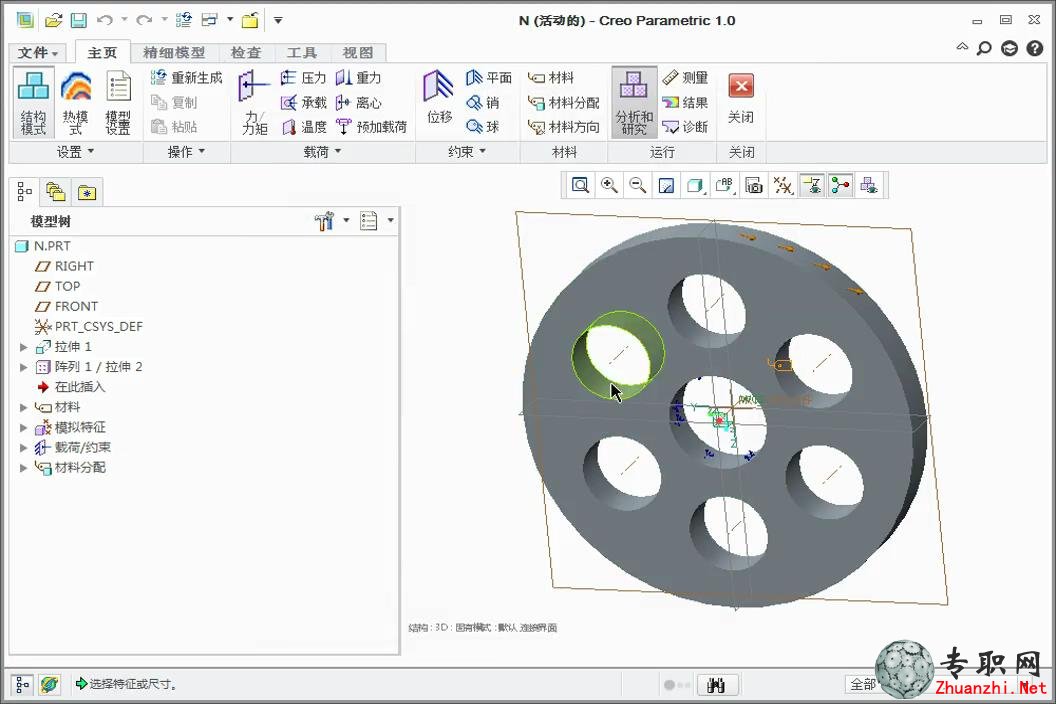Open Material Assignment (材料分配)
1056x704 pixels.
564,102
